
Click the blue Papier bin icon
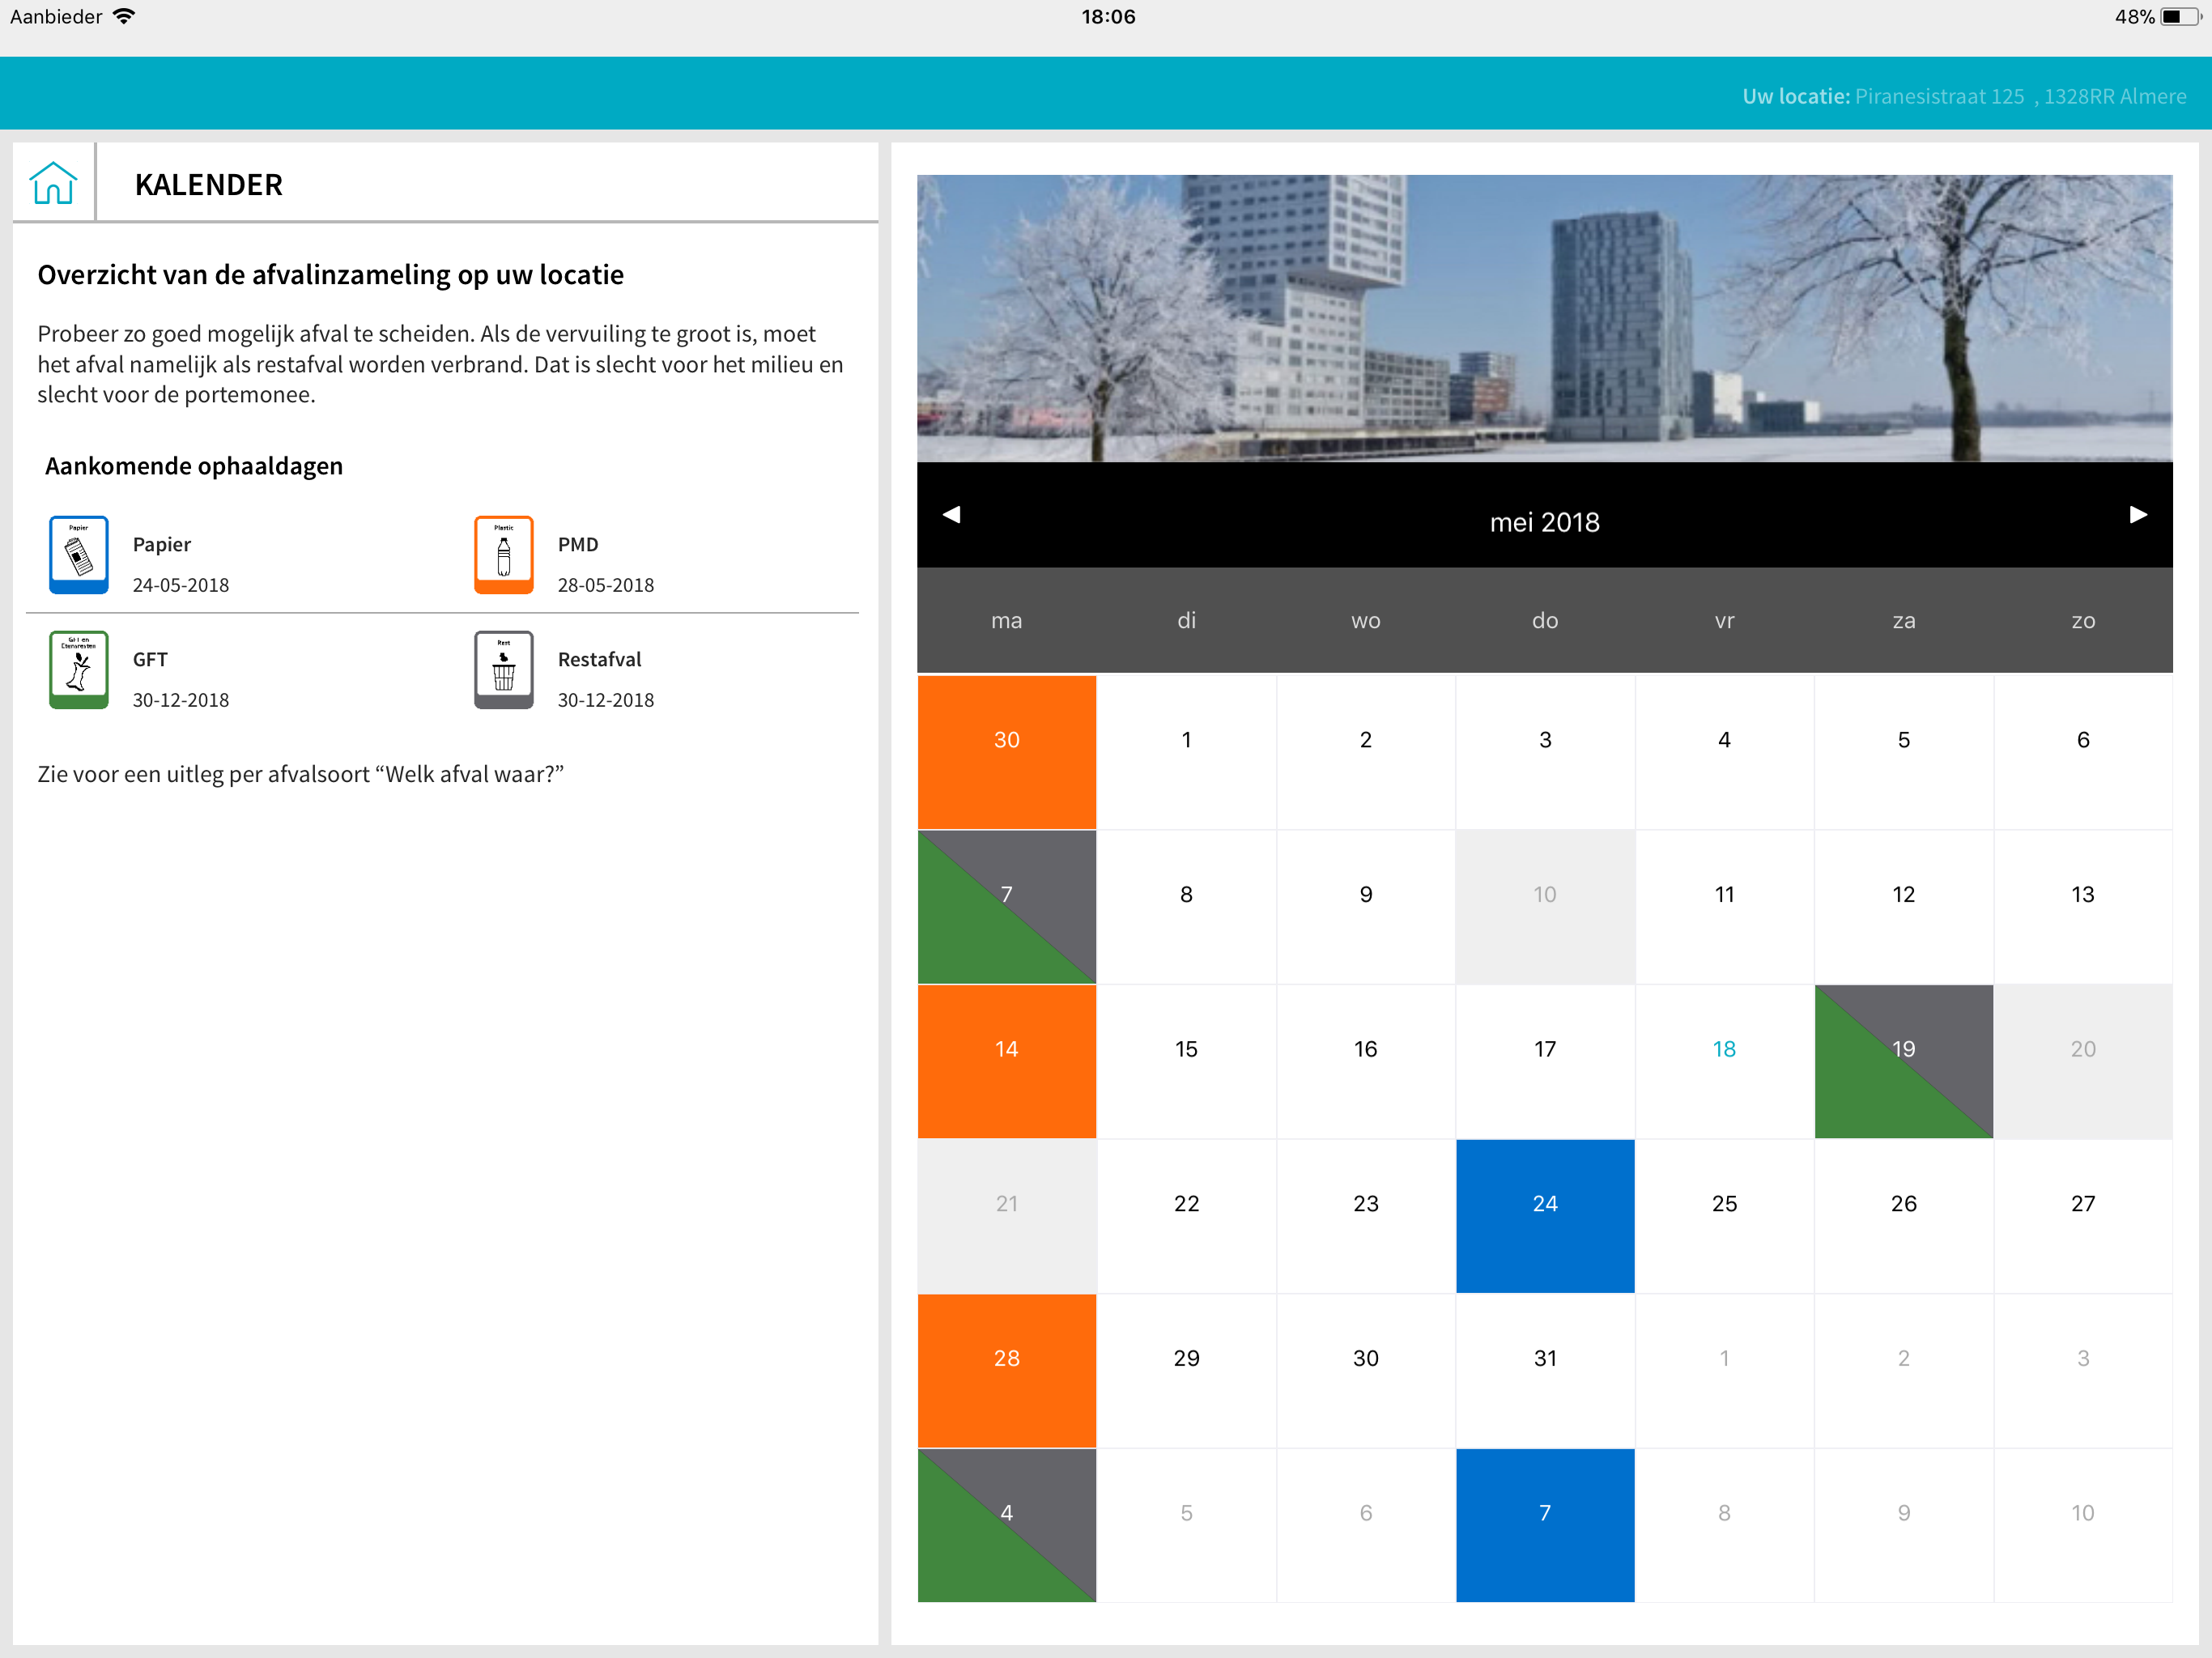(x=79, y=554)
